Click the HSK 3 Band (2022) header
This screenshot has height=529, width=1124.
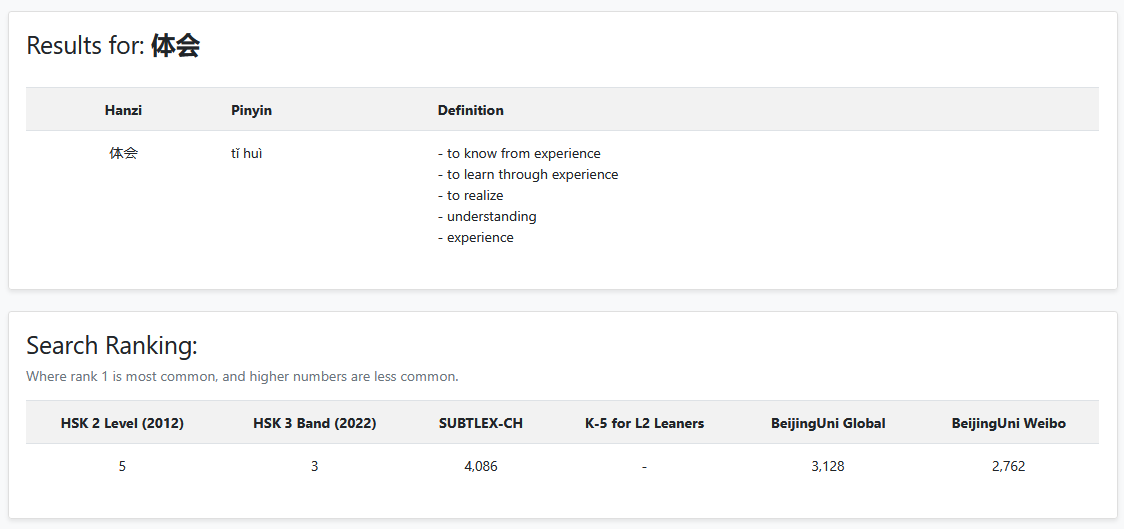coord(315,423)
